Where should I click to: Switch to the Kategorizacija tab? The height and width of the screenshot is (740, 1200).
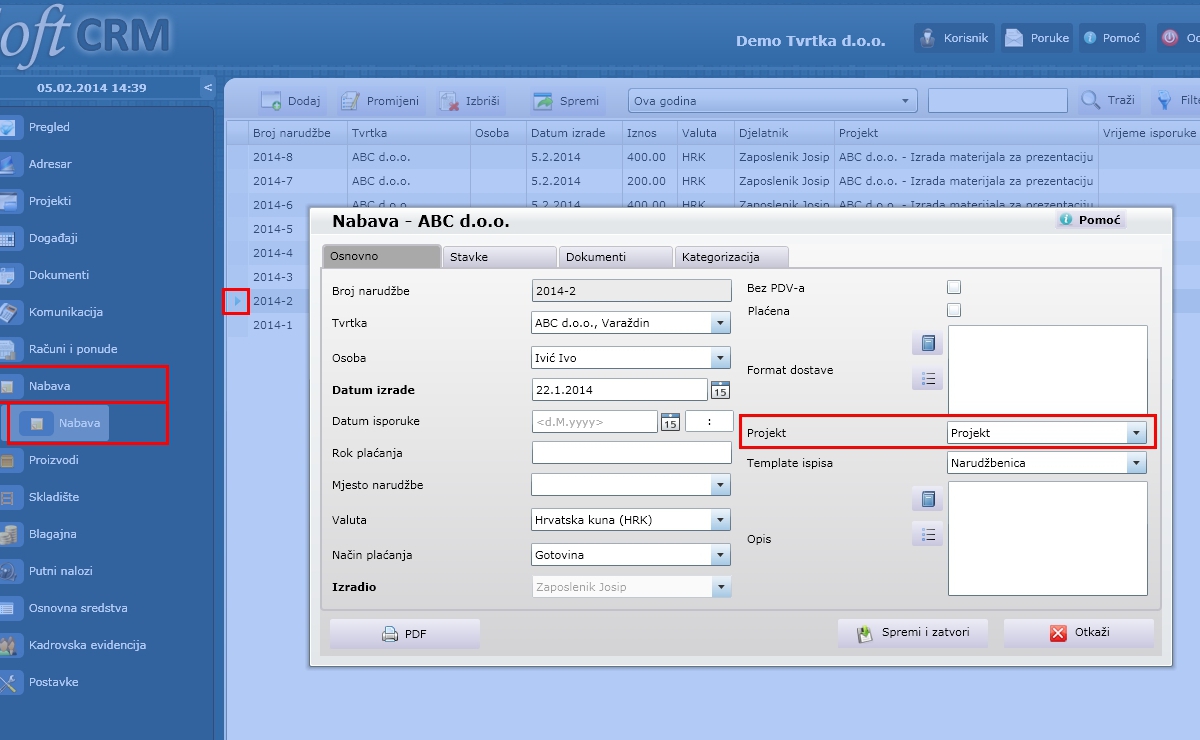pos(731,257)
